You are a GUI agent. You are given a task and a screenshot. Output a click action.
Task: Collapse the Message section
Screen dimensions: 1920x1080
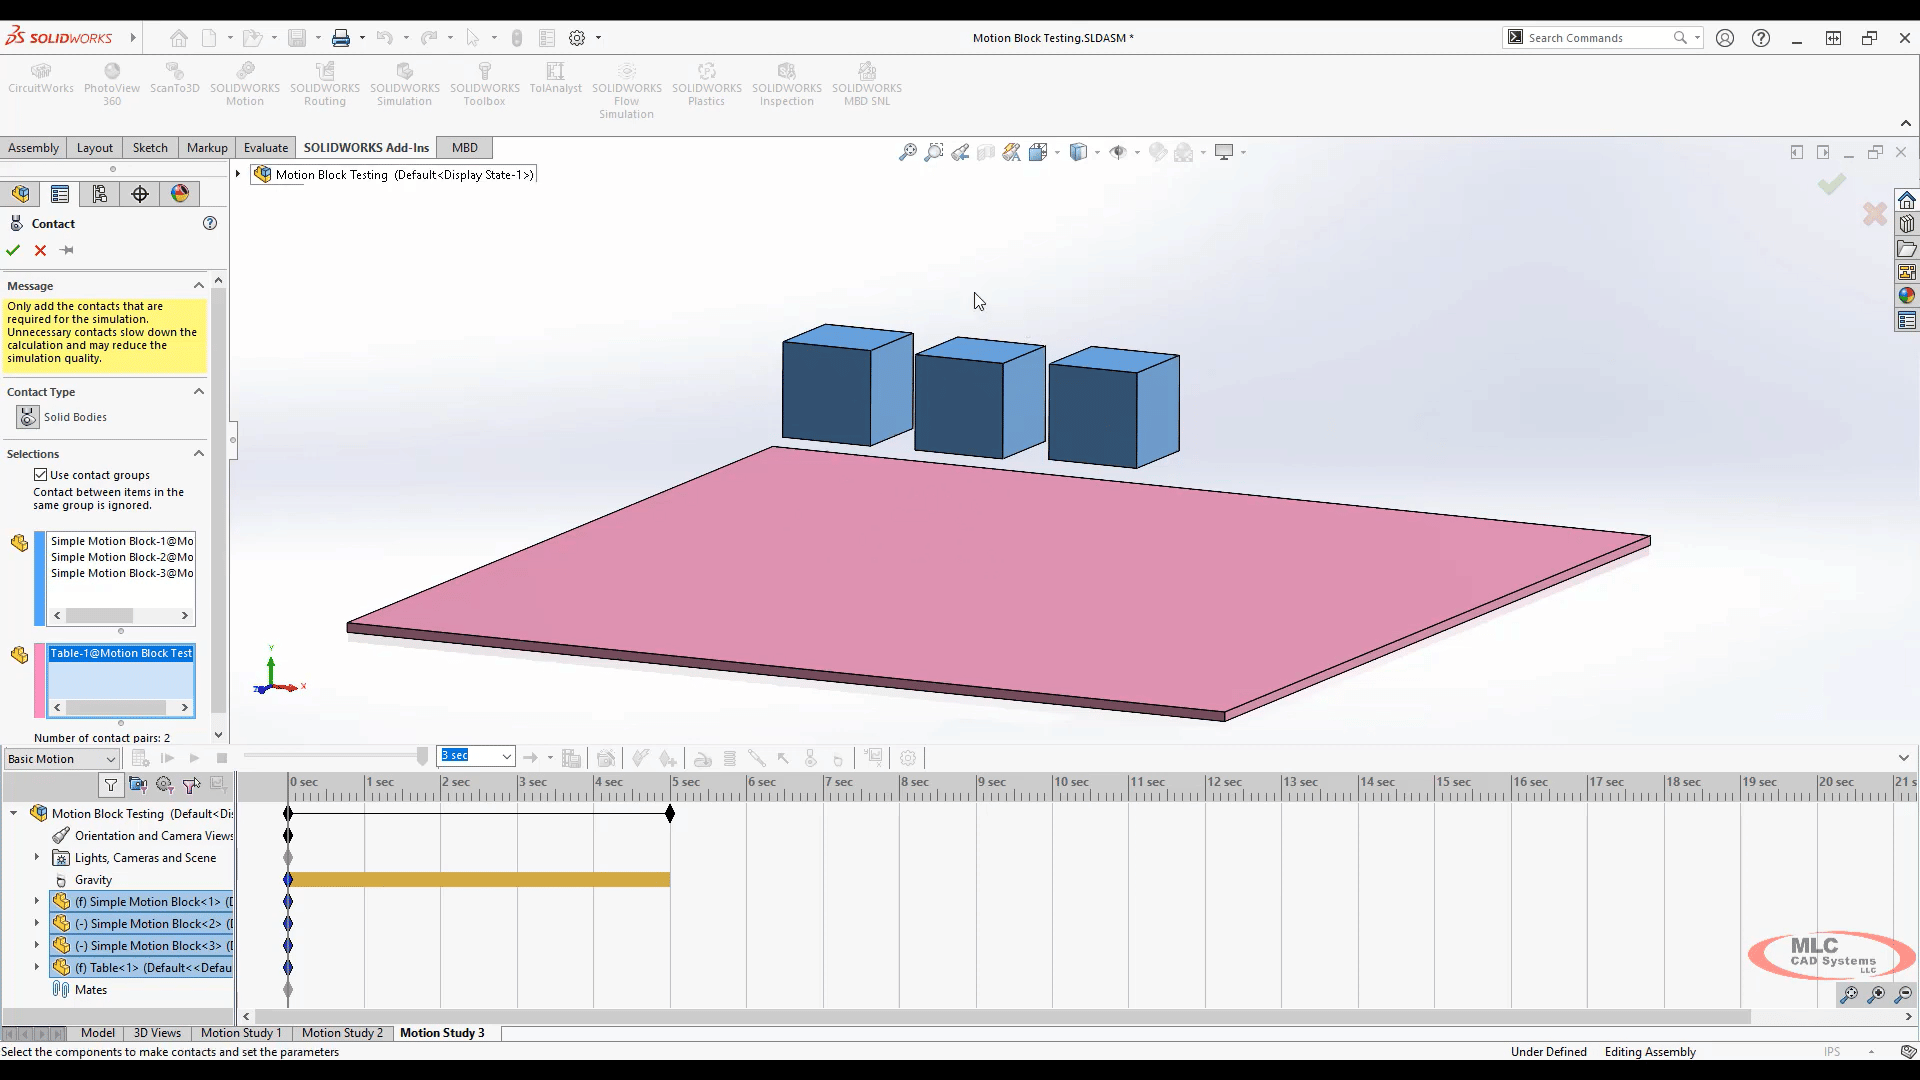(198, 285)
